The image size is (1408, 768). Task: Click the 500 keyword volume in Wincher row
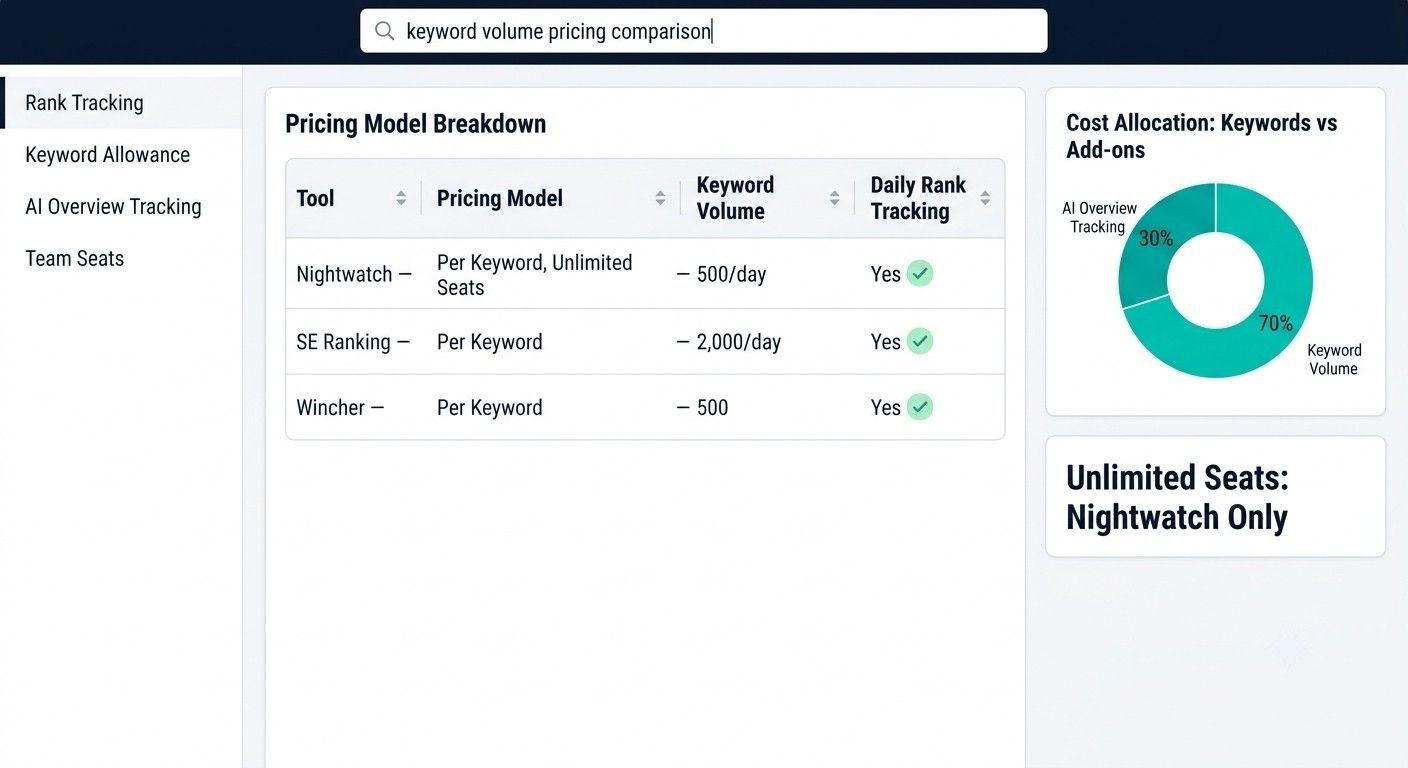713,408
